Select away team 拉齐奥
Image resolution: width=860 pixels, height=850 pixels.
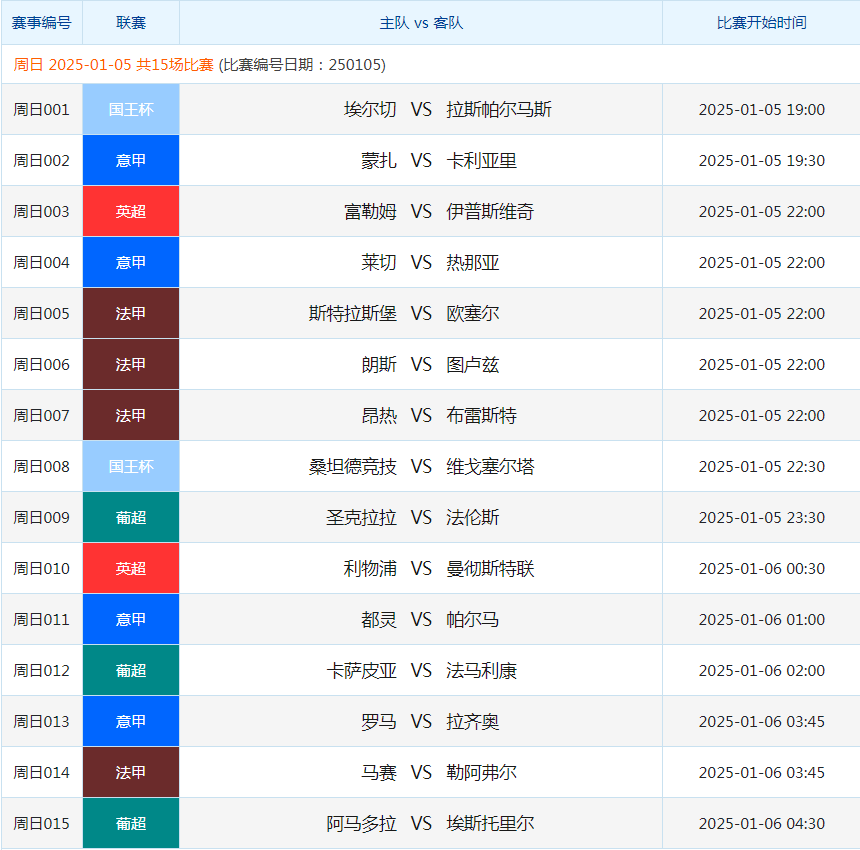473,722
